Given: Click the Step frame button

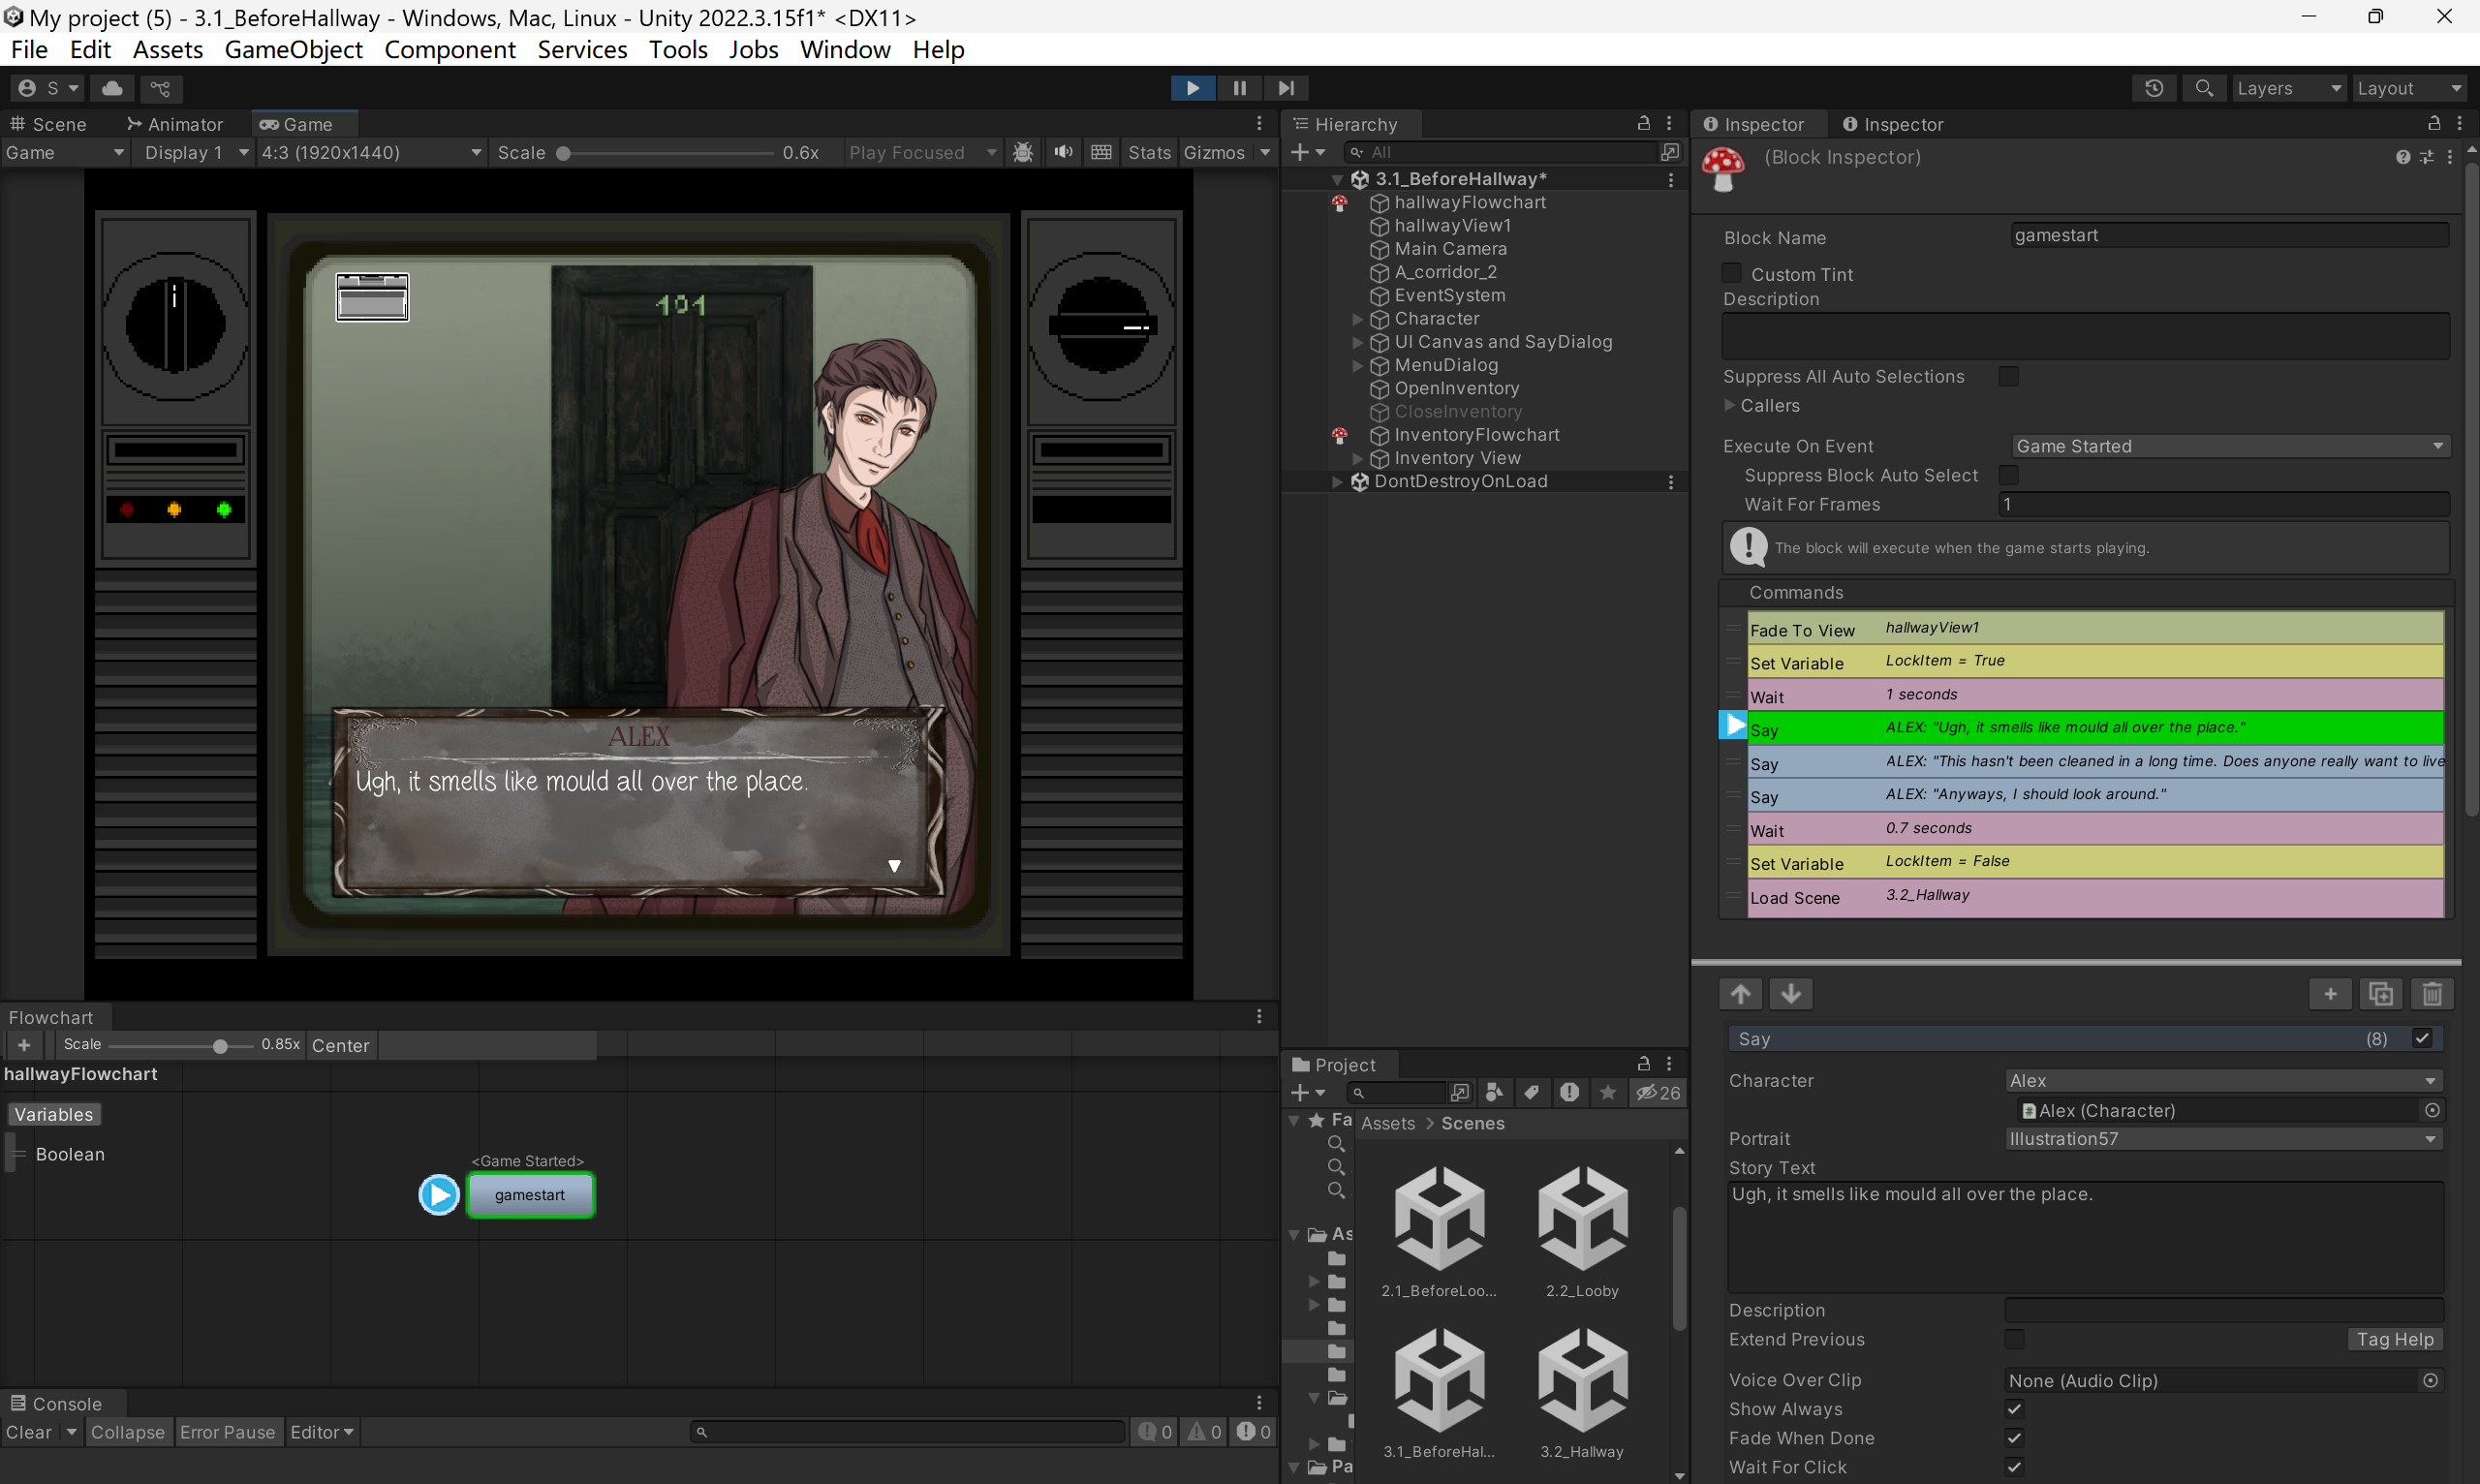Looking at the screenshot, I should tap(1286, 88).
